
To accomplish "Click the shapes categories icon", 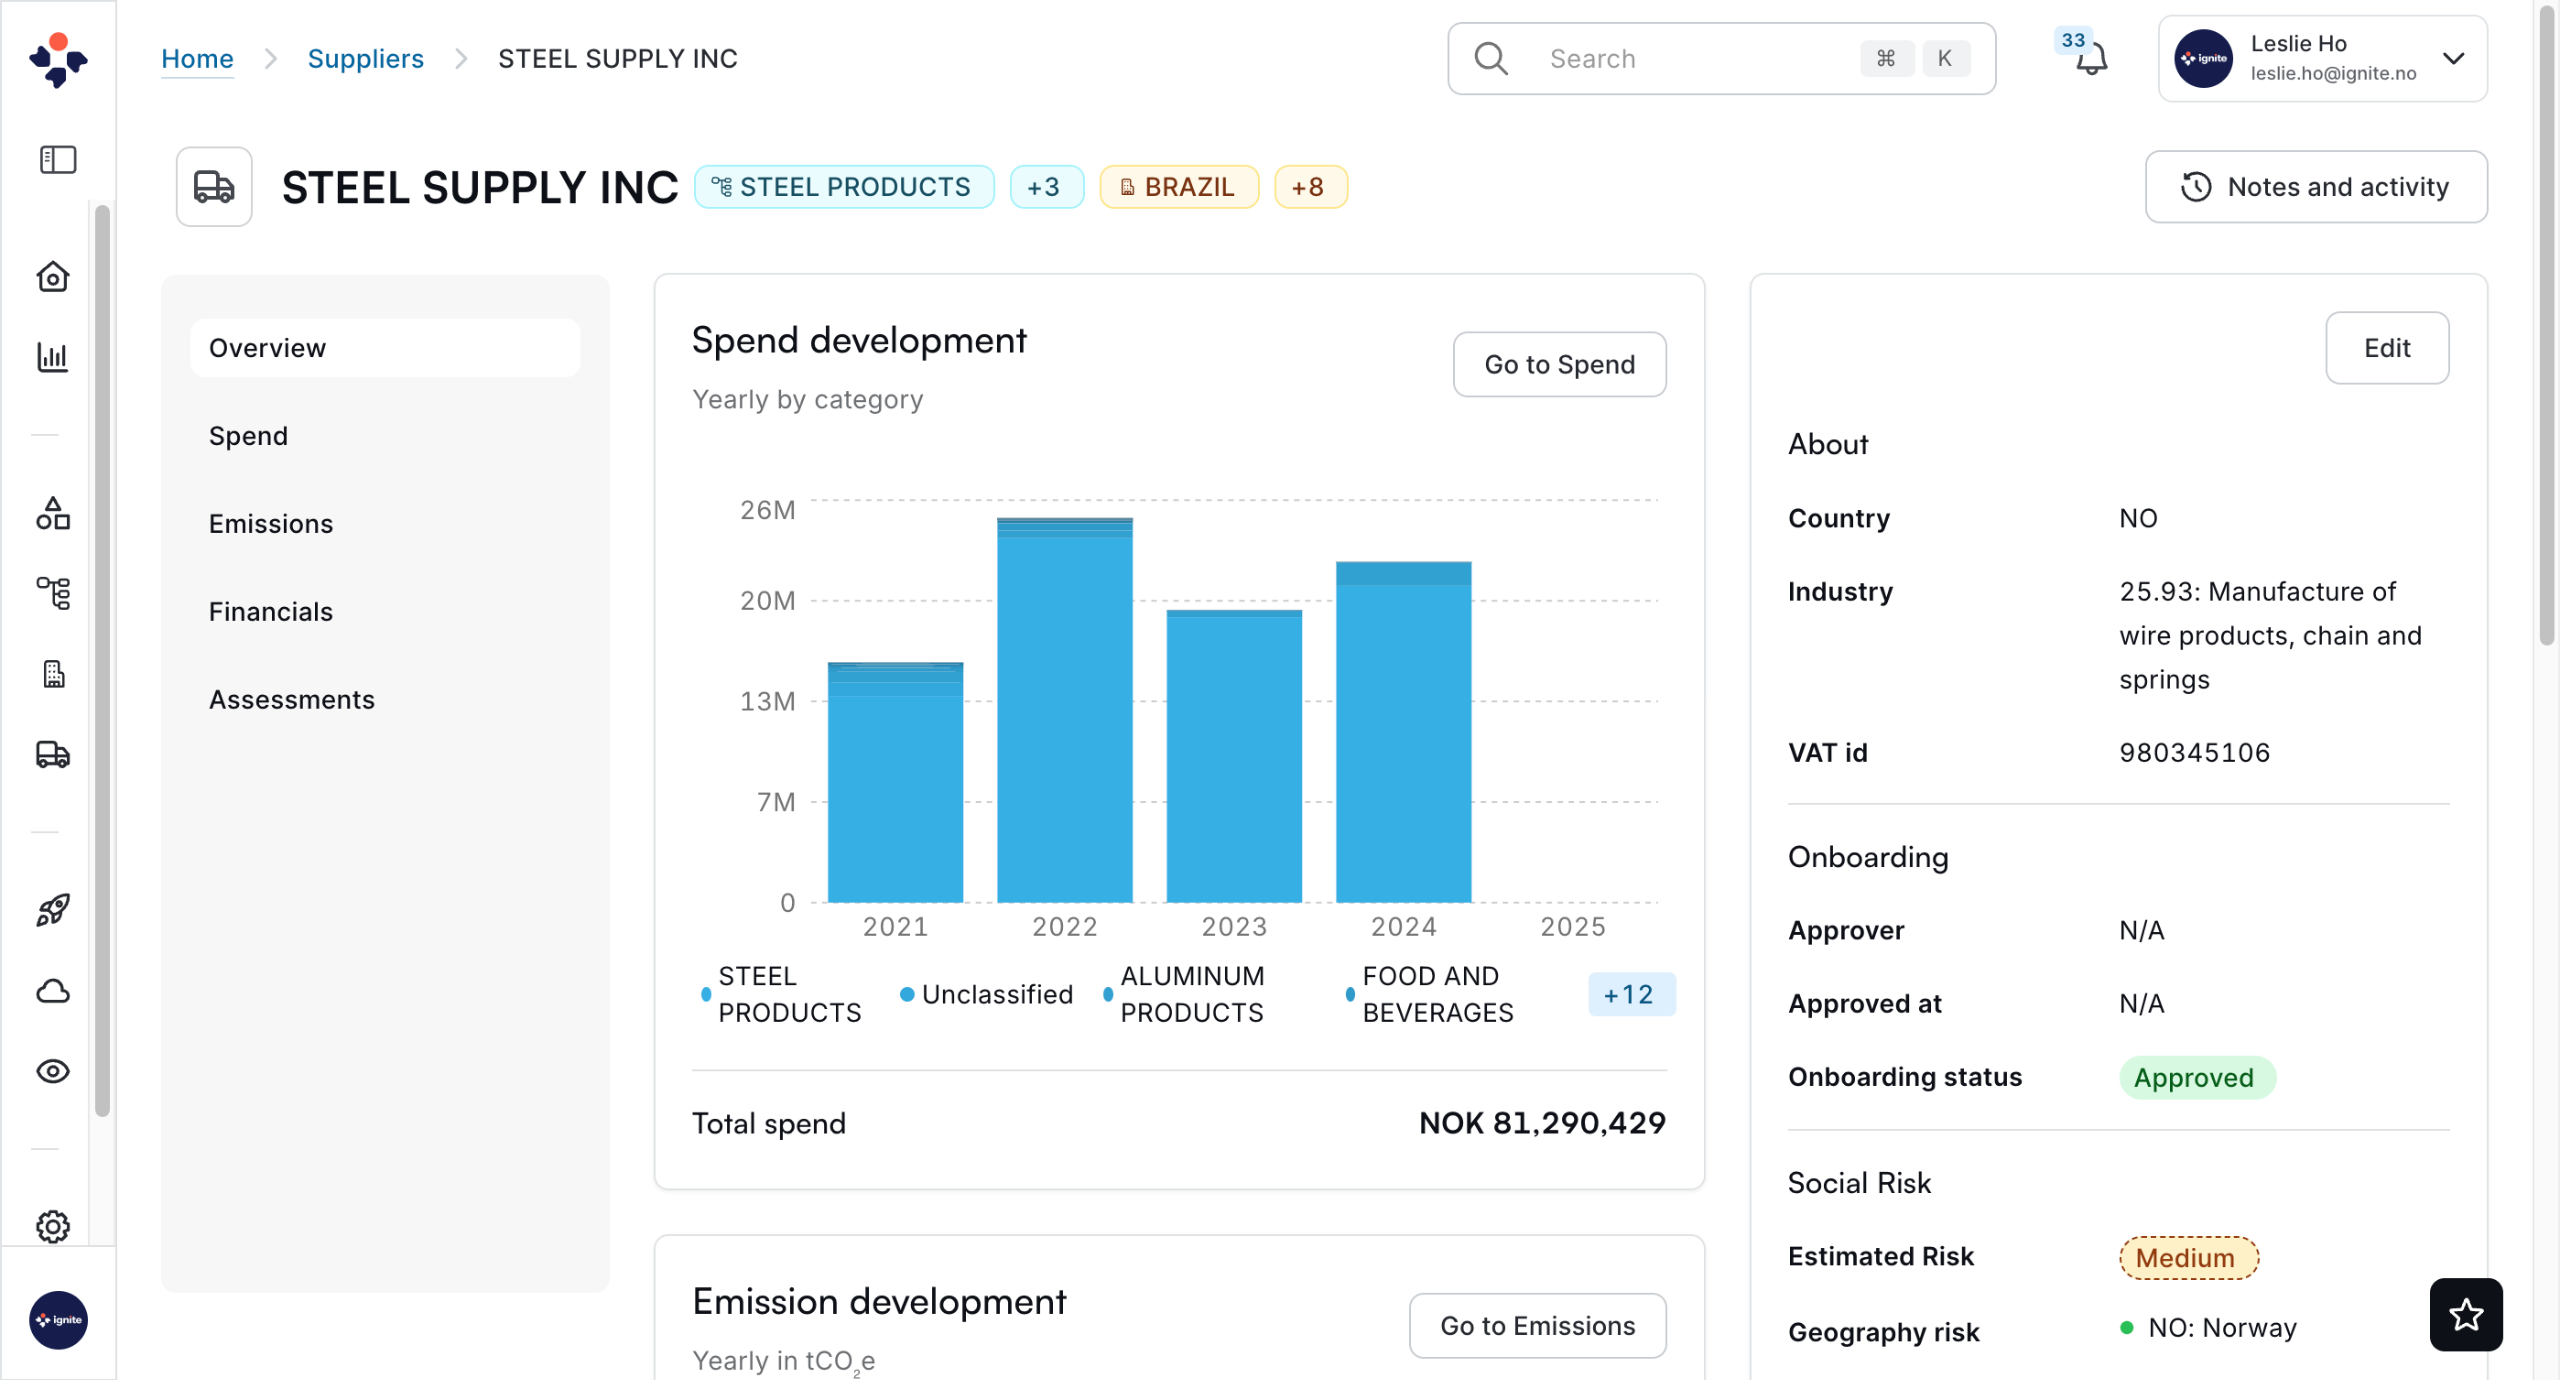I will click(x=53, y=513).
